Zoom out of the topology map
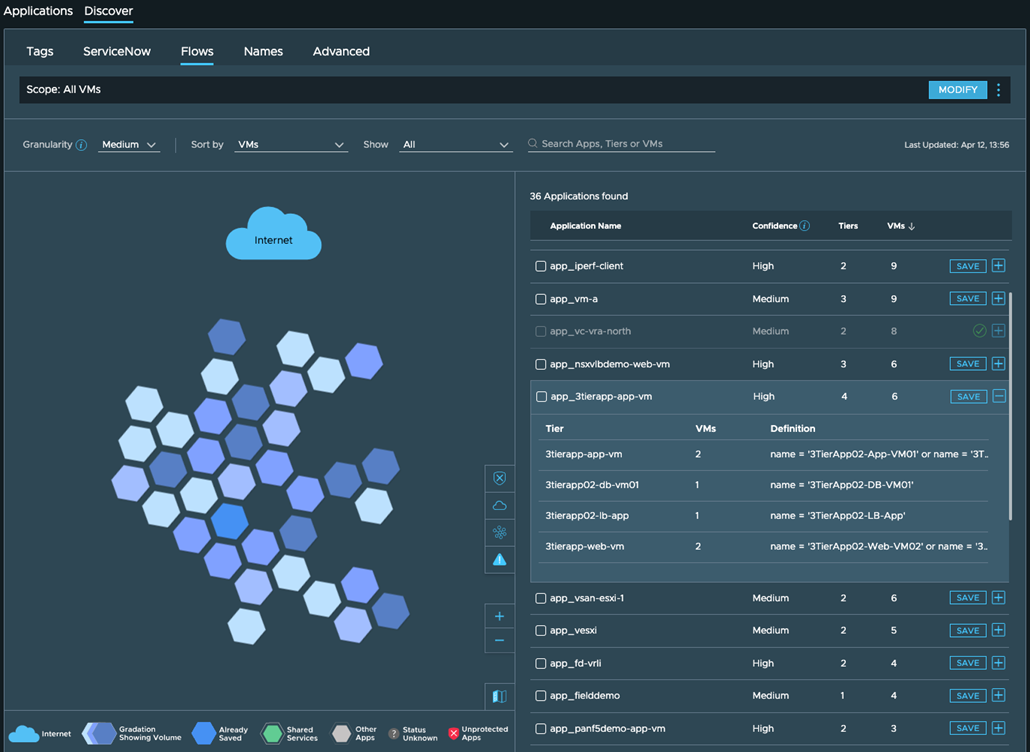This screenshot has width=1030, height=752. 499,640
